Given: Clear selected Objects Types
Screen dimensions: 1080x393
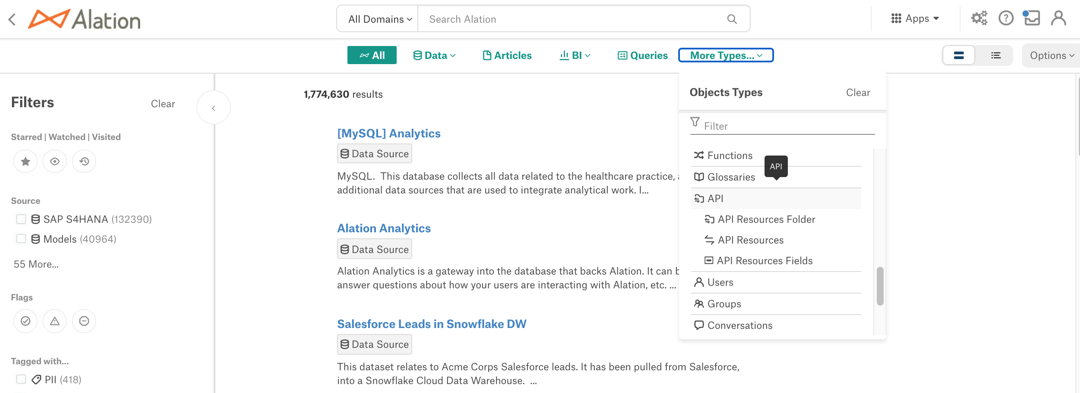Looking at the screenshot, I should point(858,92).
